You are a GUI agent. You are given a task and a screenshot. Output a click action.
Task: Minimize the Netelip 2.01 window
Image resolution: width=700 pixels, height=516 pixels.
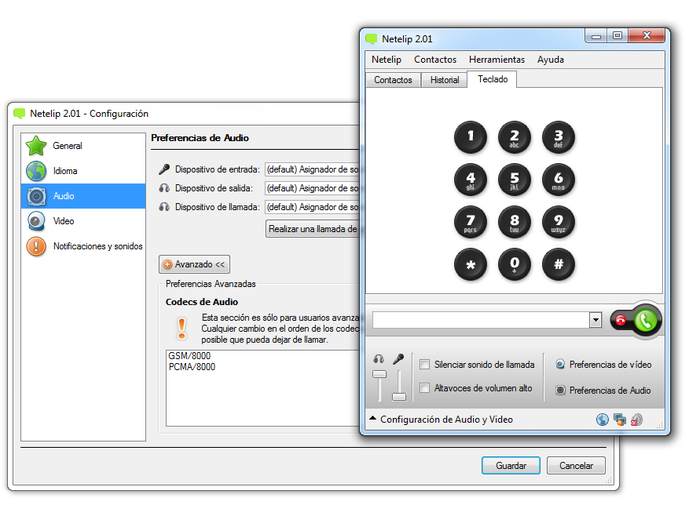(596, 36)
